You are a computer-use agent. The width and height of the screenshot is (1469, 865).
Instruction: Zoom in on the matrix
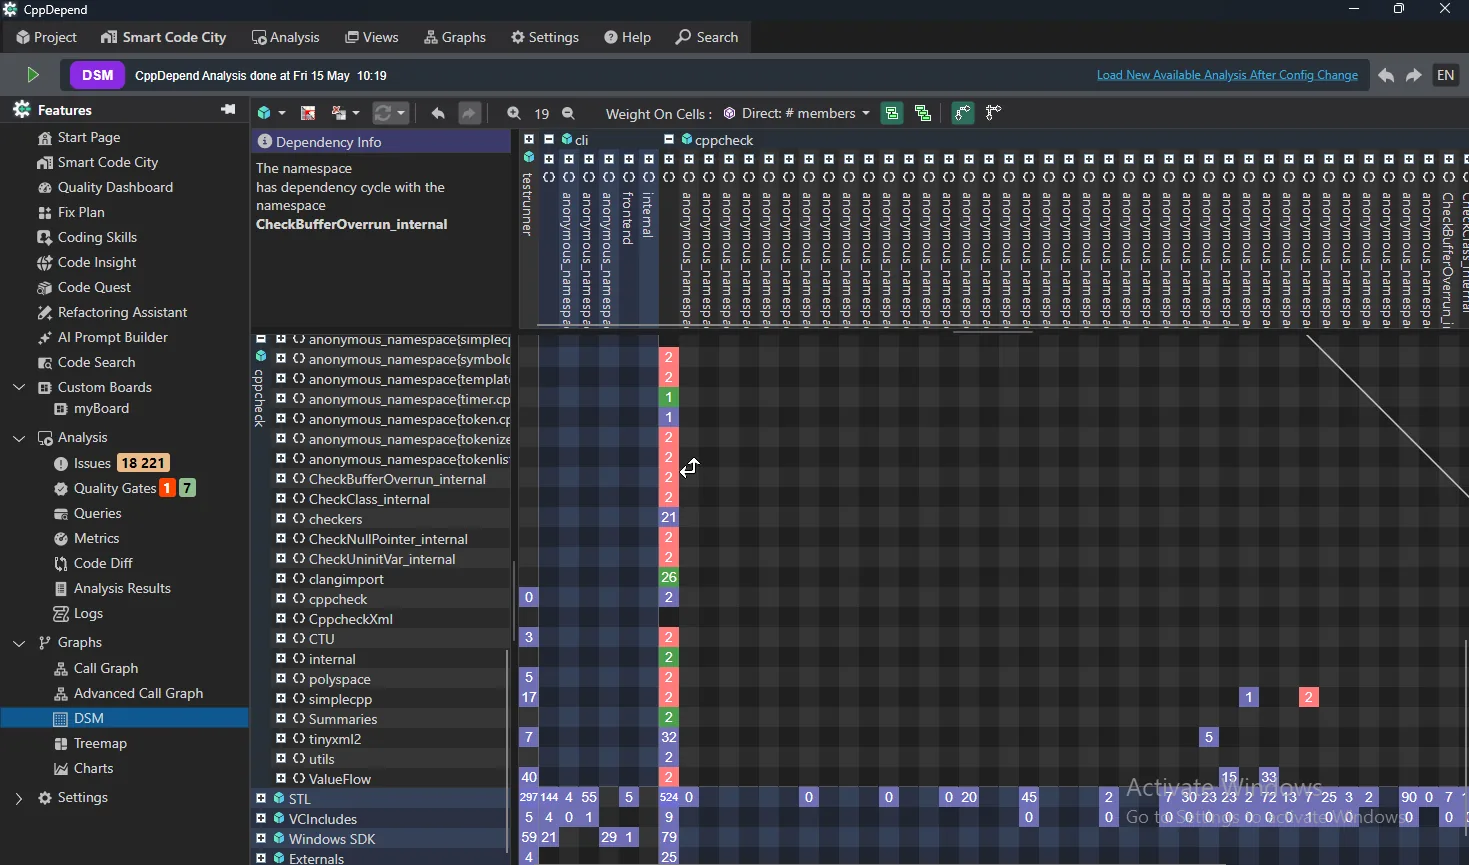pos(514,113)
